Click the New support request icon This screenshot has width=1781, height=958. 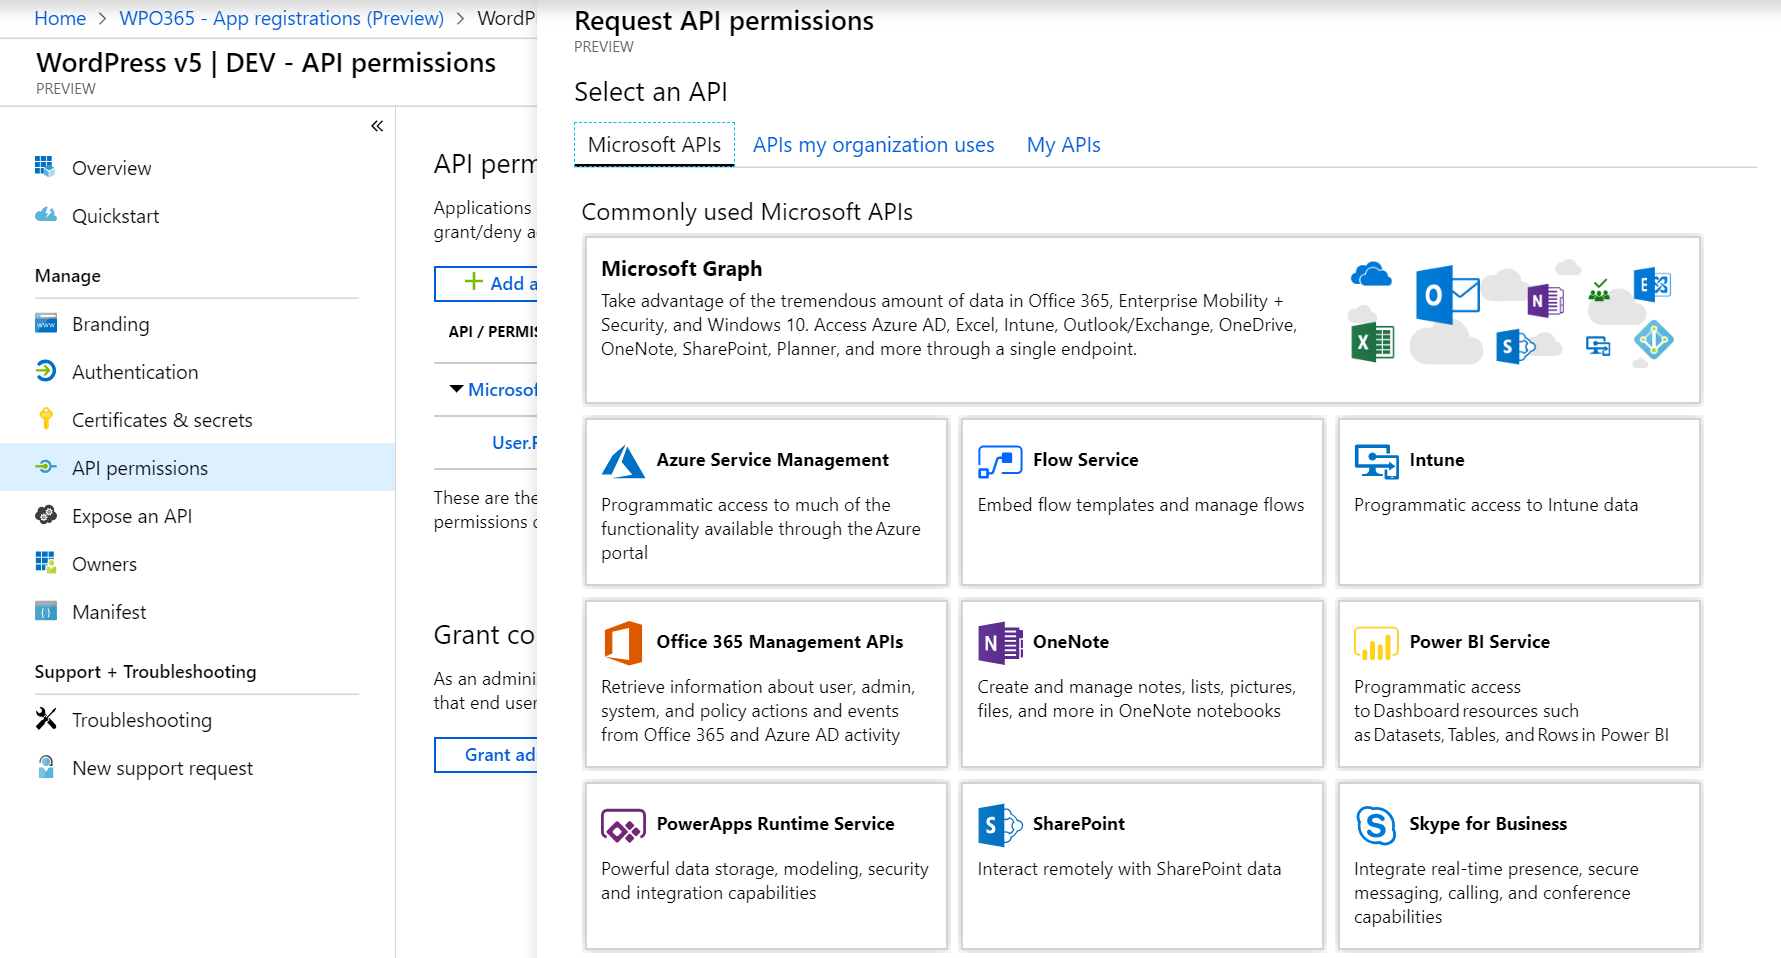[x=45, y=766]
